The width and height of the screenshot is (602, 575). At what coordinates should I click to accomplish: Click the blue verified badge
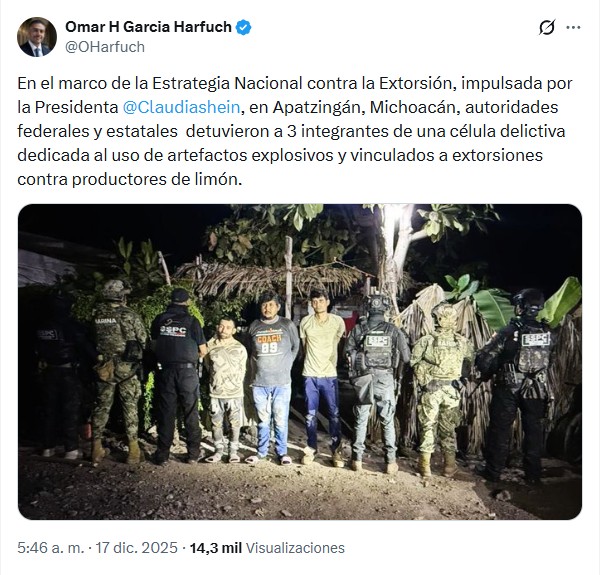pyautogui.click(x=244, y=27)
